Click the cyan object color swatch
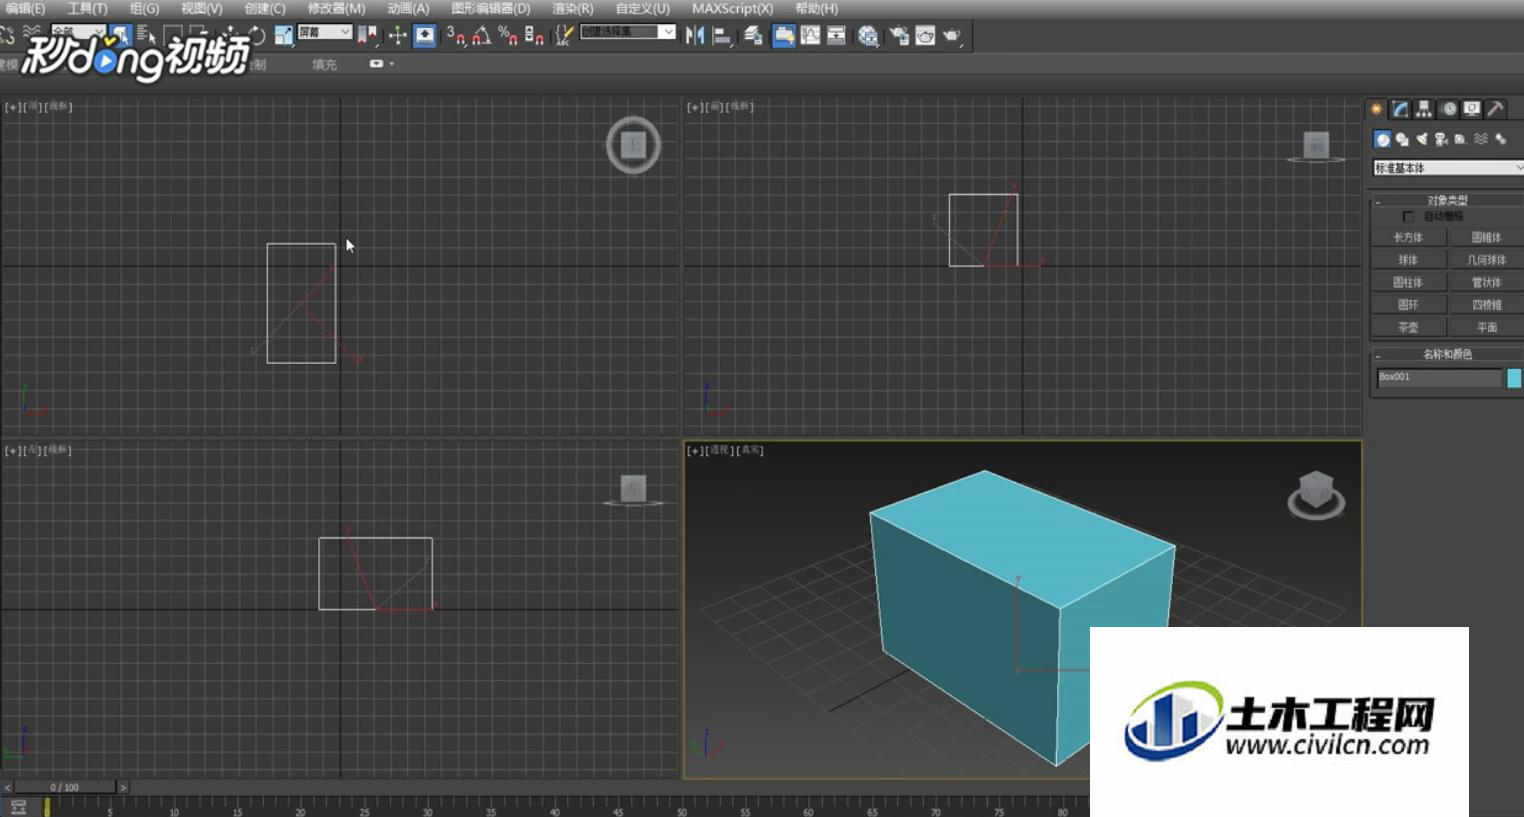Screen dimensions: 1524x817 click(1514, 377)
